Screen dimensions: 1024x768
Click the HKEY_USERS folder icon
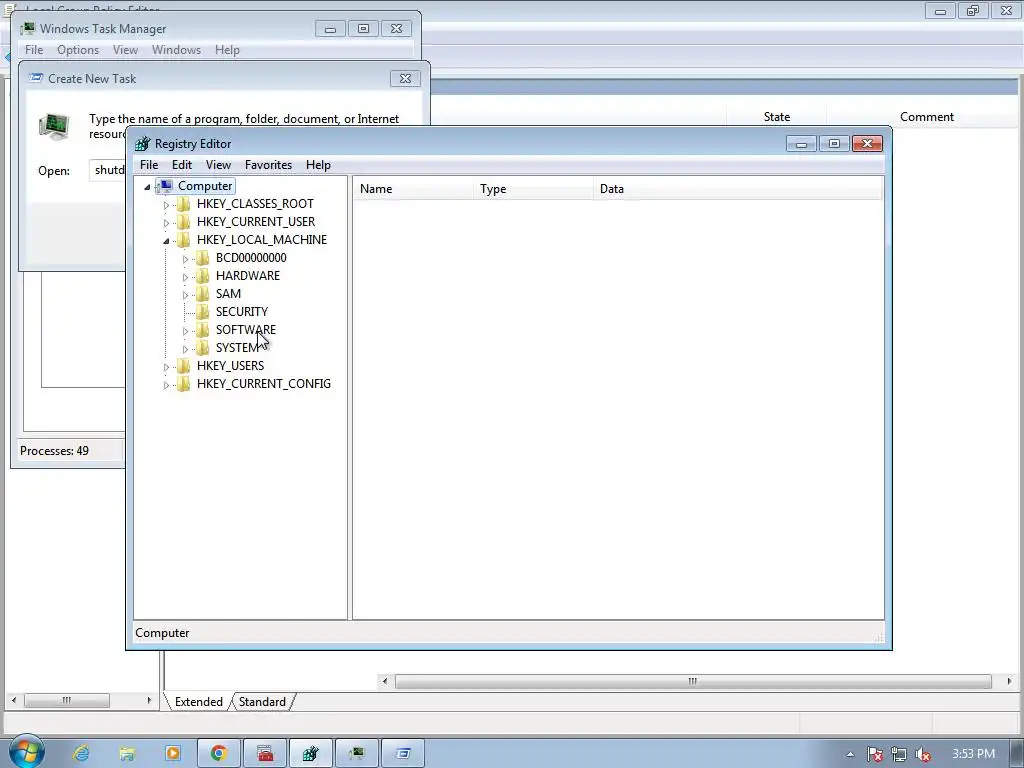(x=184, y=365)
